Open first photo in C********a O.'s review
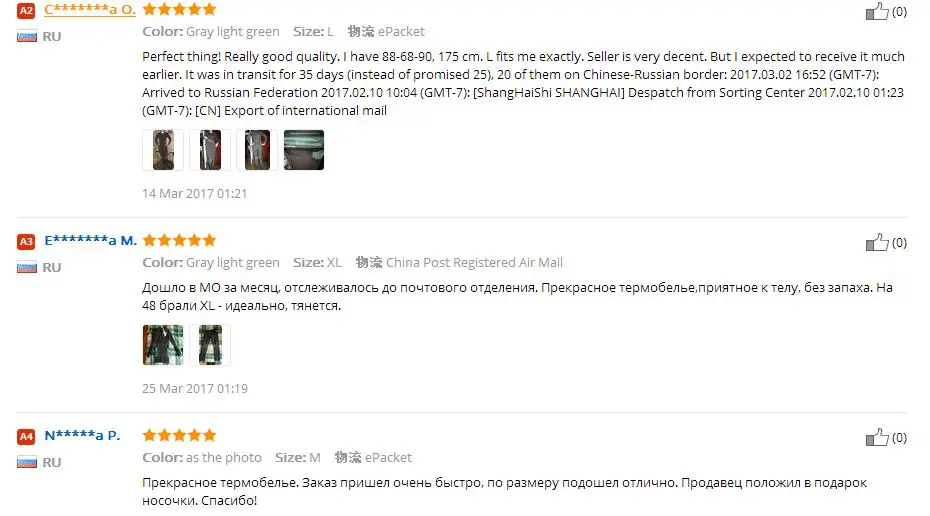The height and width of the screenshot is (516, 930). pyautogui.click(x=163, y=150)
